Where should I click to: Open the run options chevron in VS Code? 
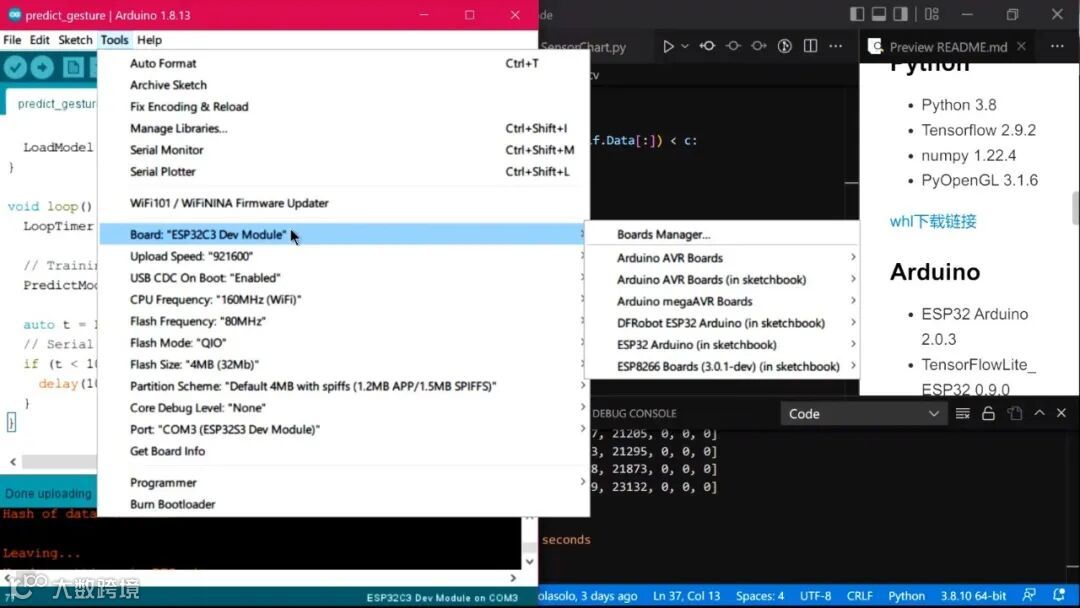click(x=685, y=46)
